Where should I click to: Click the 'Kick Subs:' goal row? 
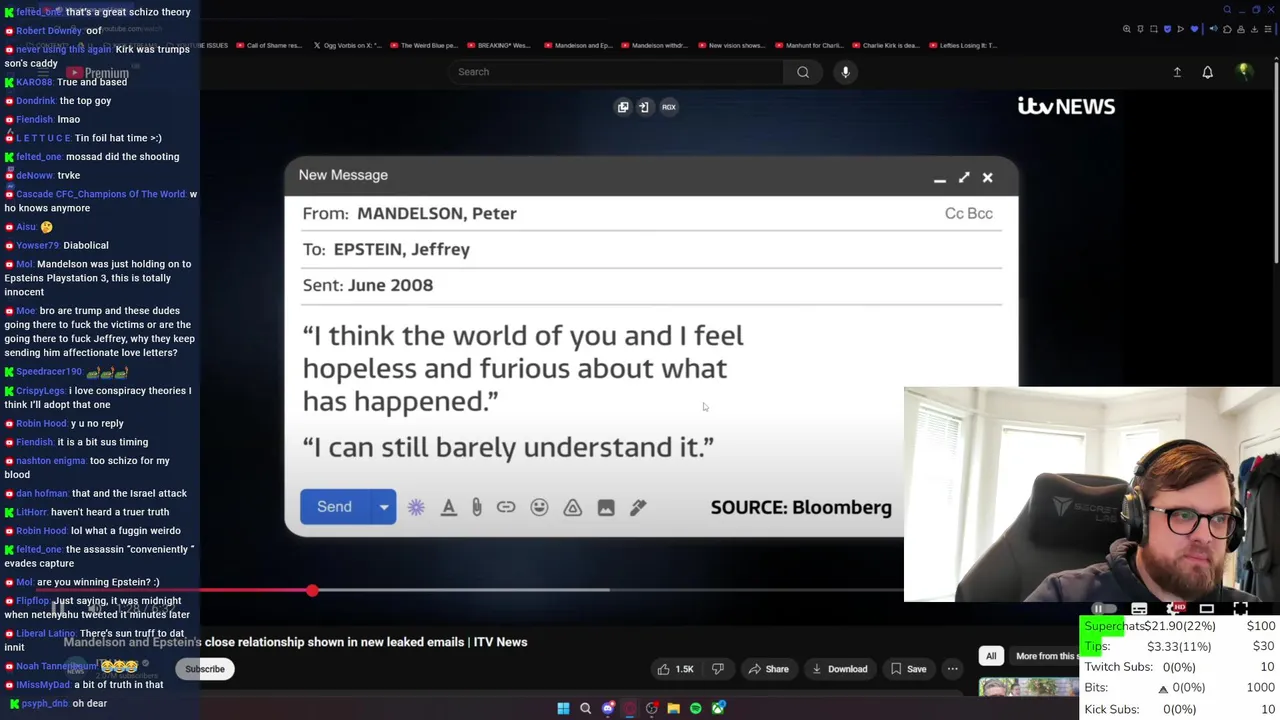click(x=1179, y=709)
